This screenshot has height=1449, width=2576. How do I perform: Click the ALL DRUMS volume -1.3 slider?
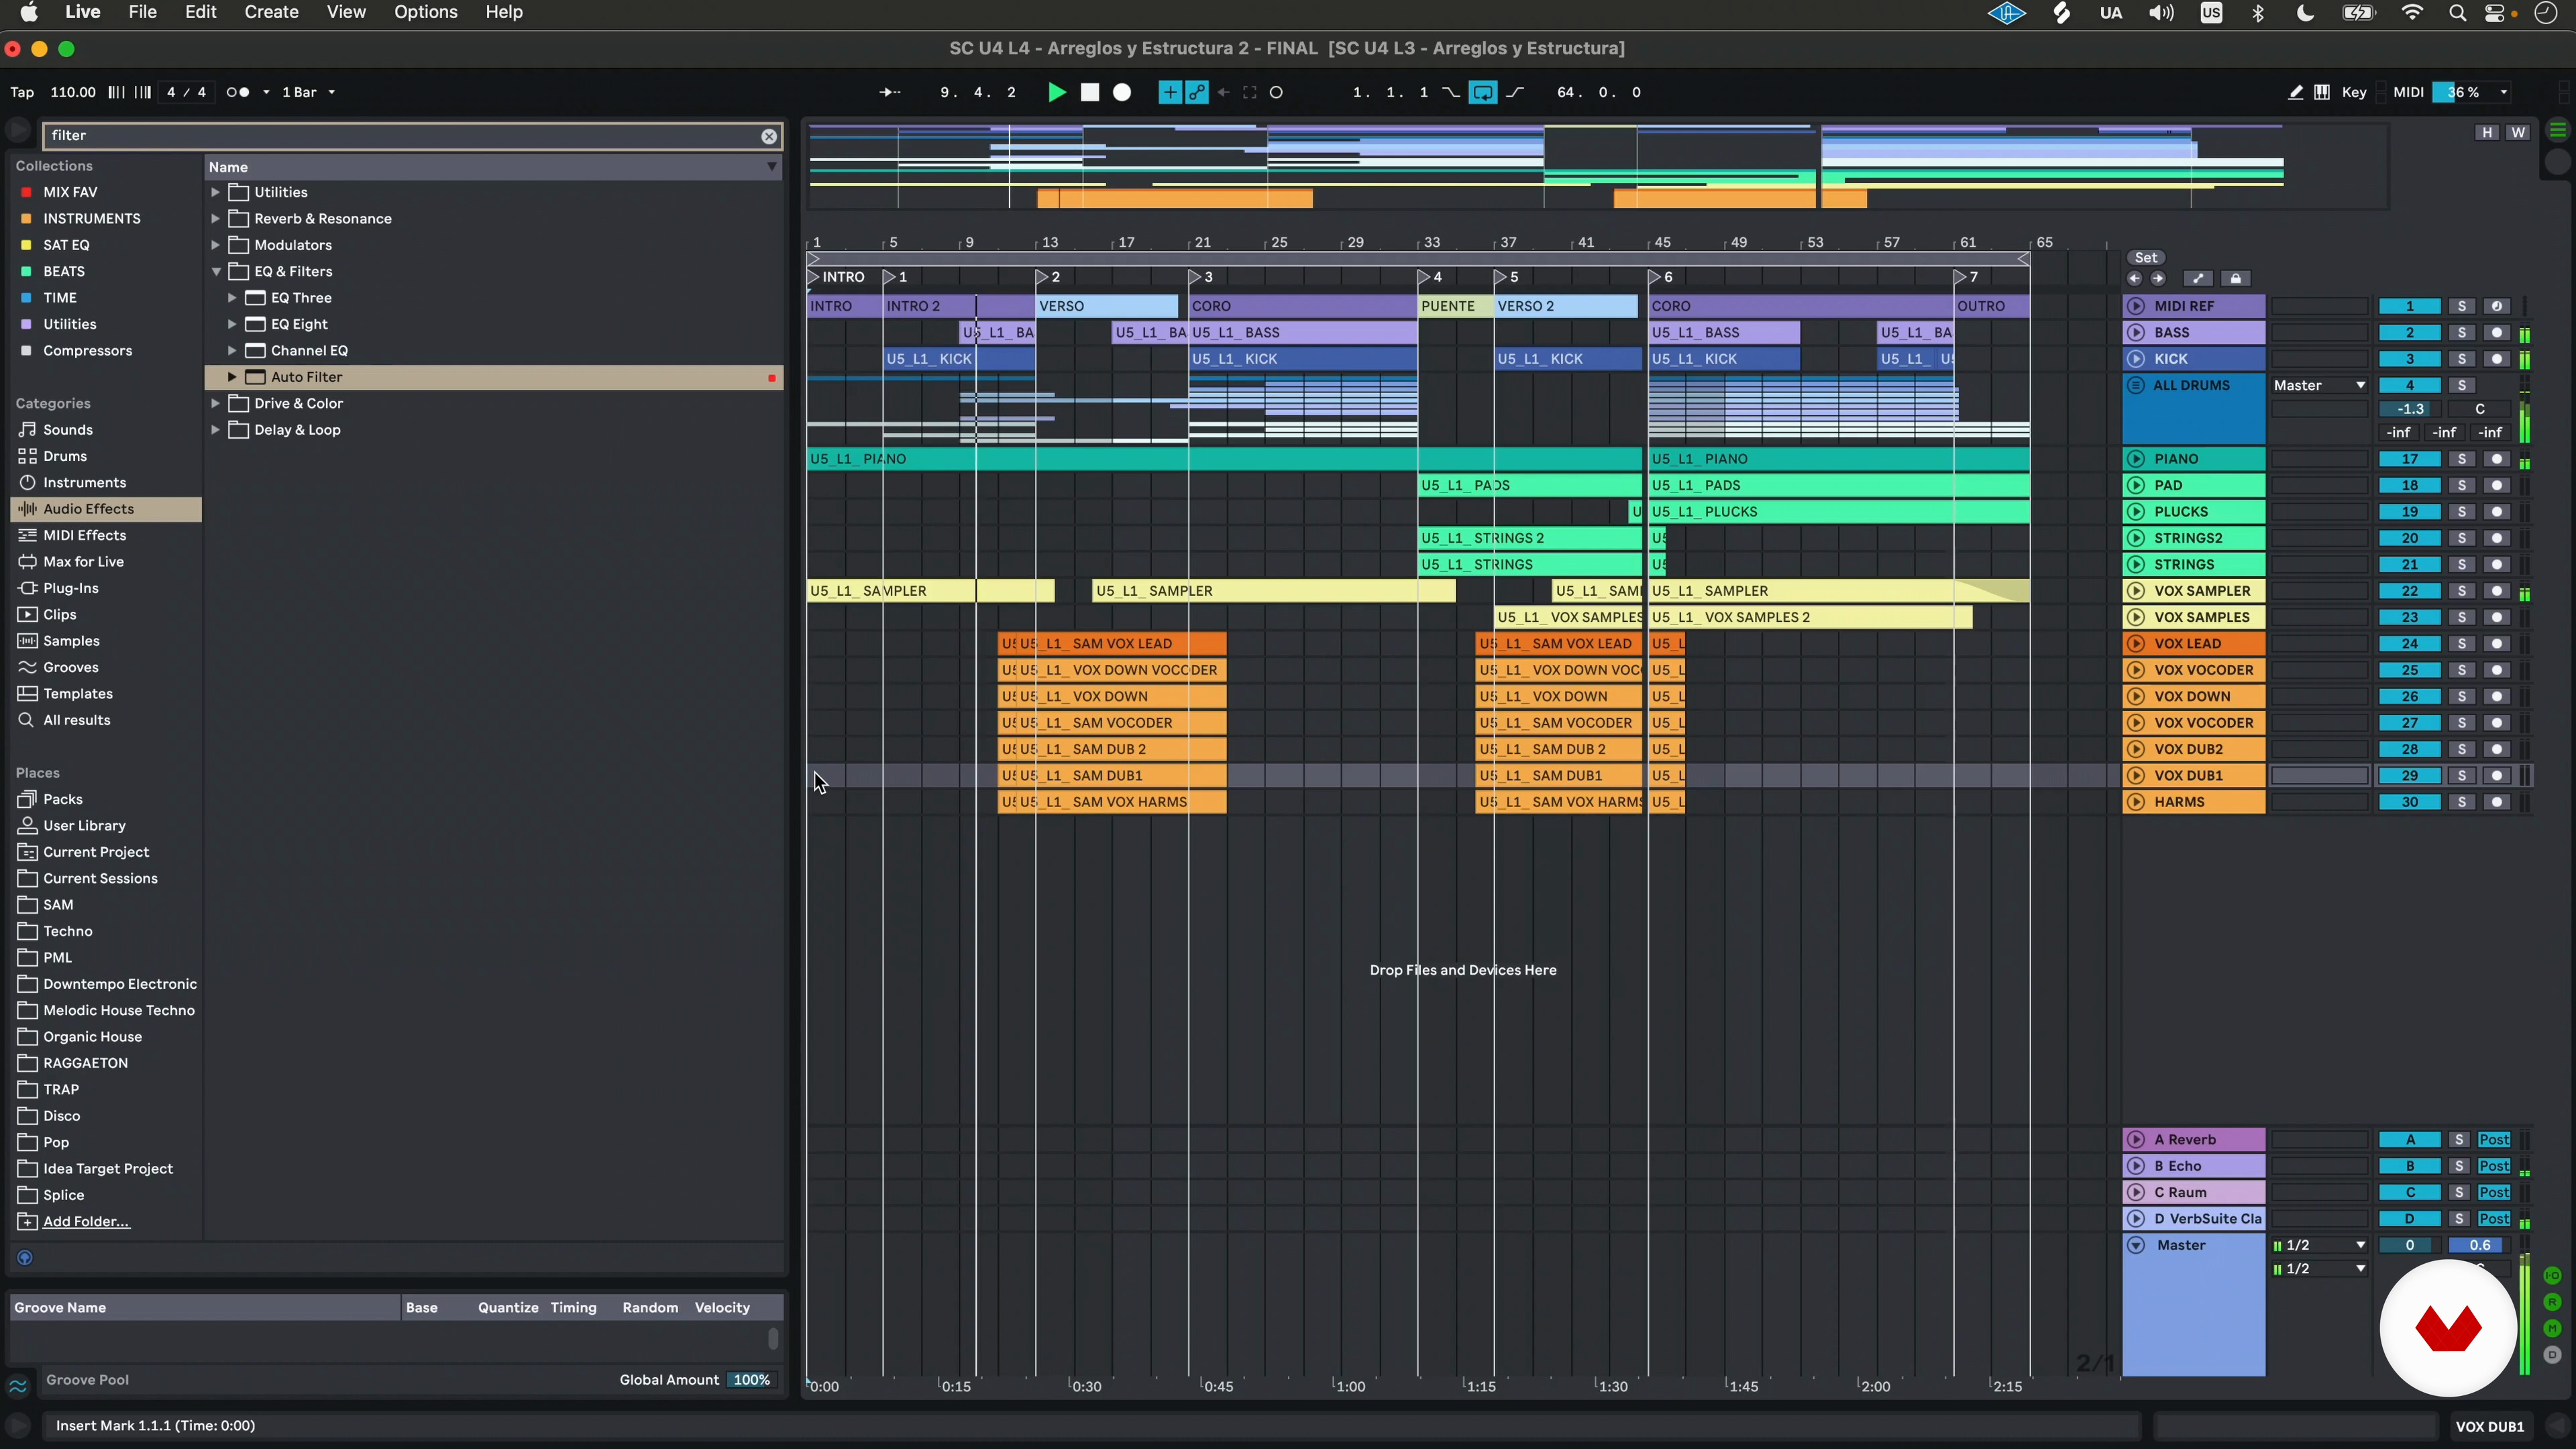(x=2410, y=409)
